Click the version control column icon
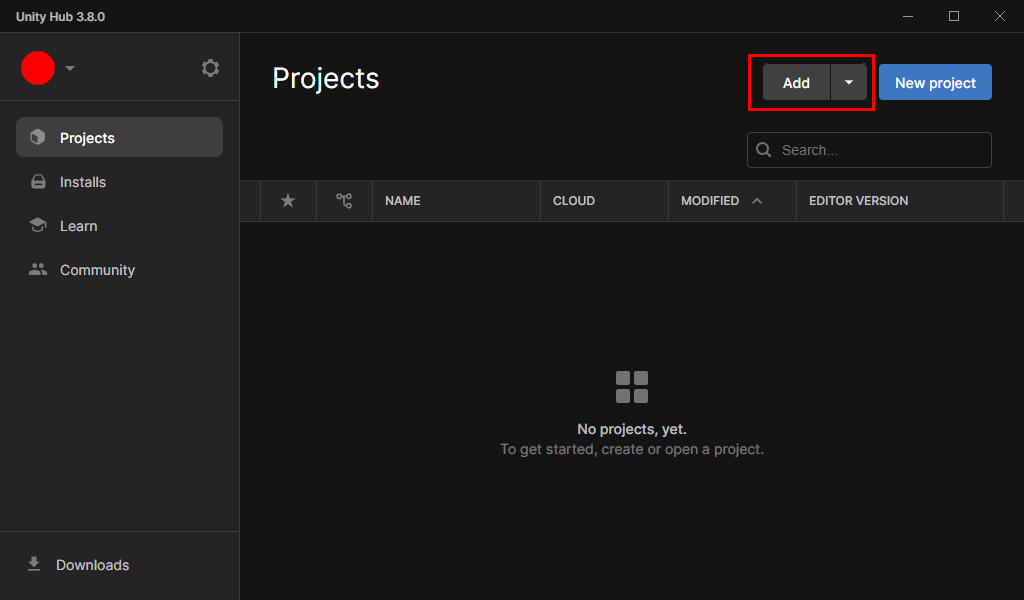Viewport: 1024px width, 600px height. click(344, 200)
